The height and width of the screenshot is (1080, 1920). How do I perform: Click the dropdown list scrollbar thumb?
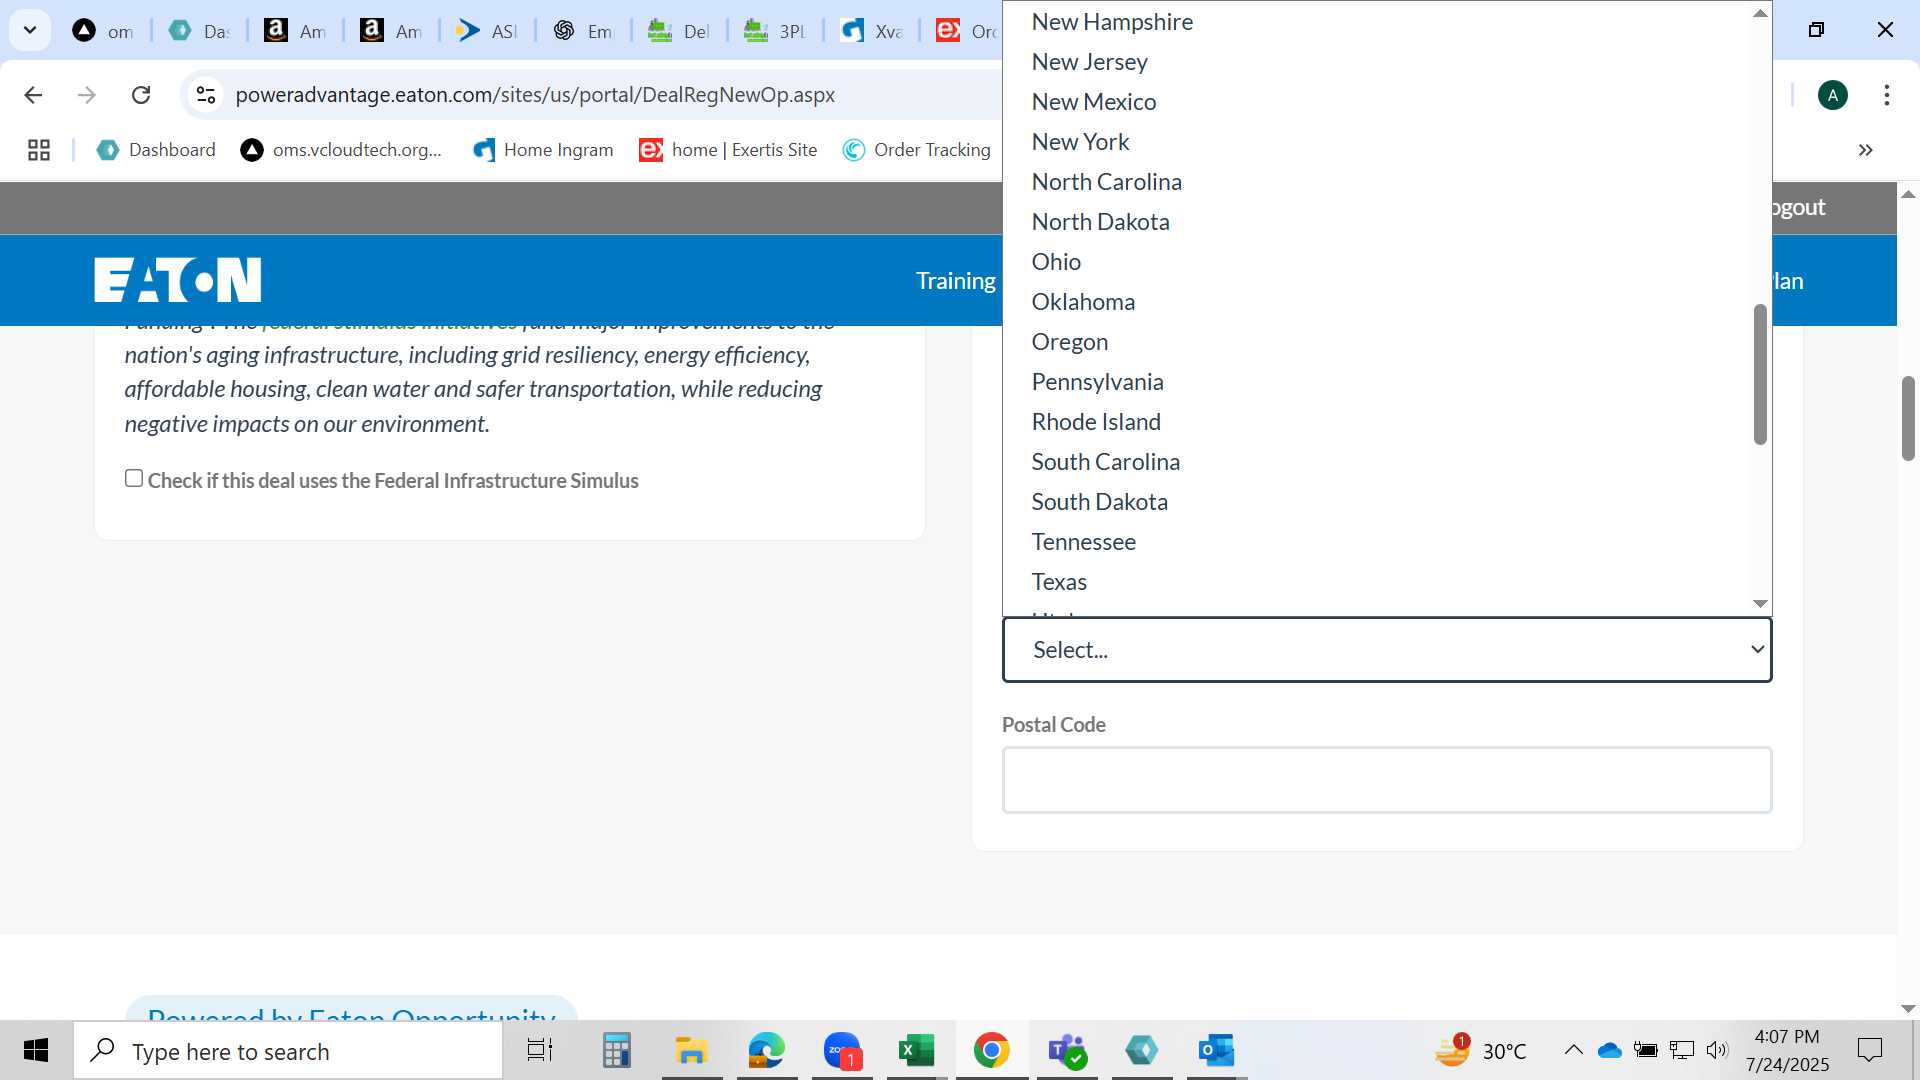[x=1760, y=374]
